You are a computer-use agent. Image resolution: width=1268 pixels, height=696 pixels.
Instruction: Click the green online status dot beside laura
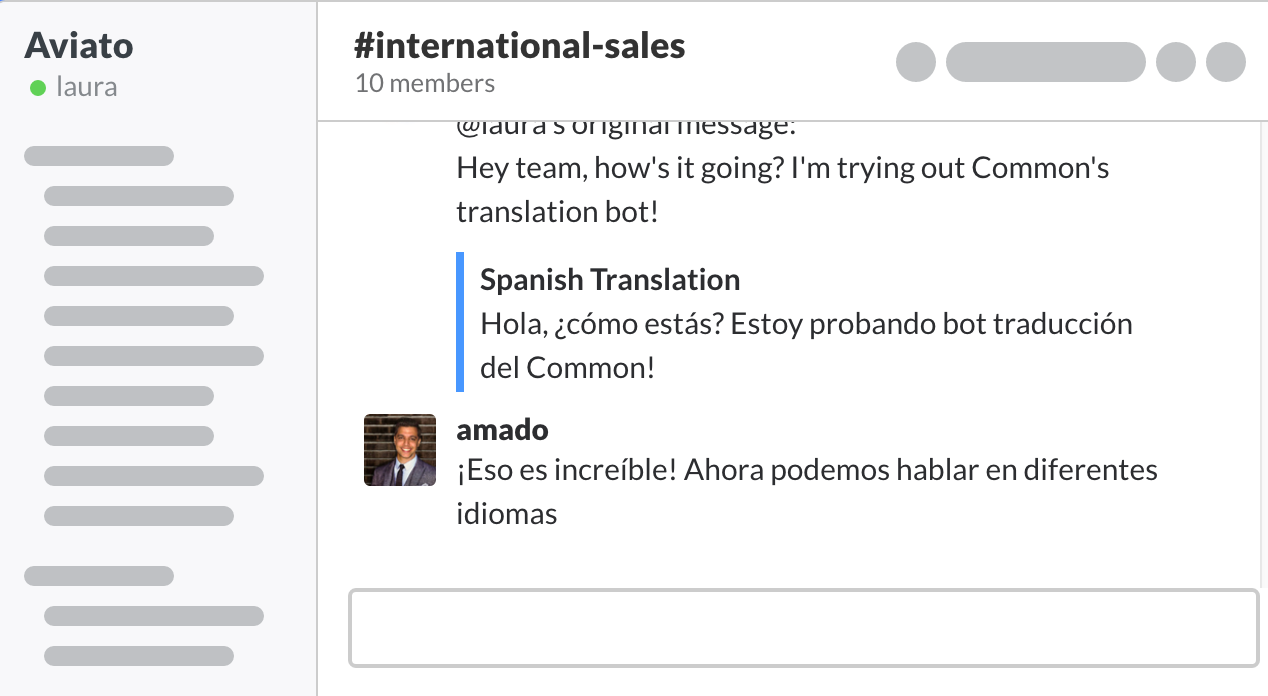(37, 87)
